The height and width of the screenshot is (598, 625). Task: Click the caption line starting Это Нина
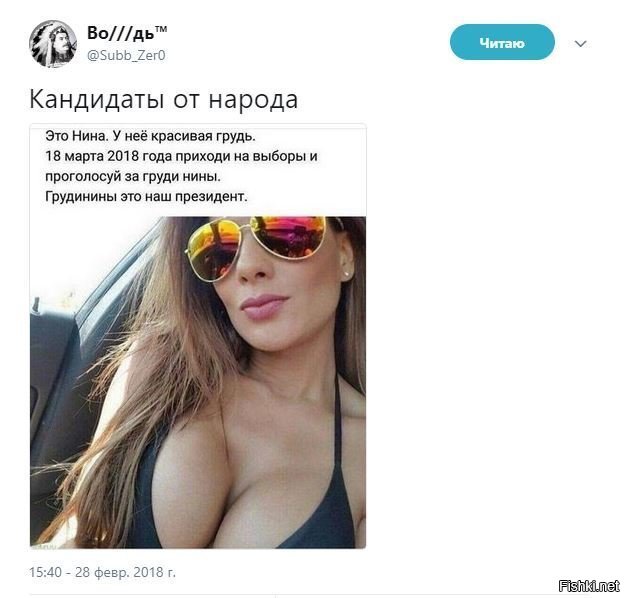click(x=150, y=136)
